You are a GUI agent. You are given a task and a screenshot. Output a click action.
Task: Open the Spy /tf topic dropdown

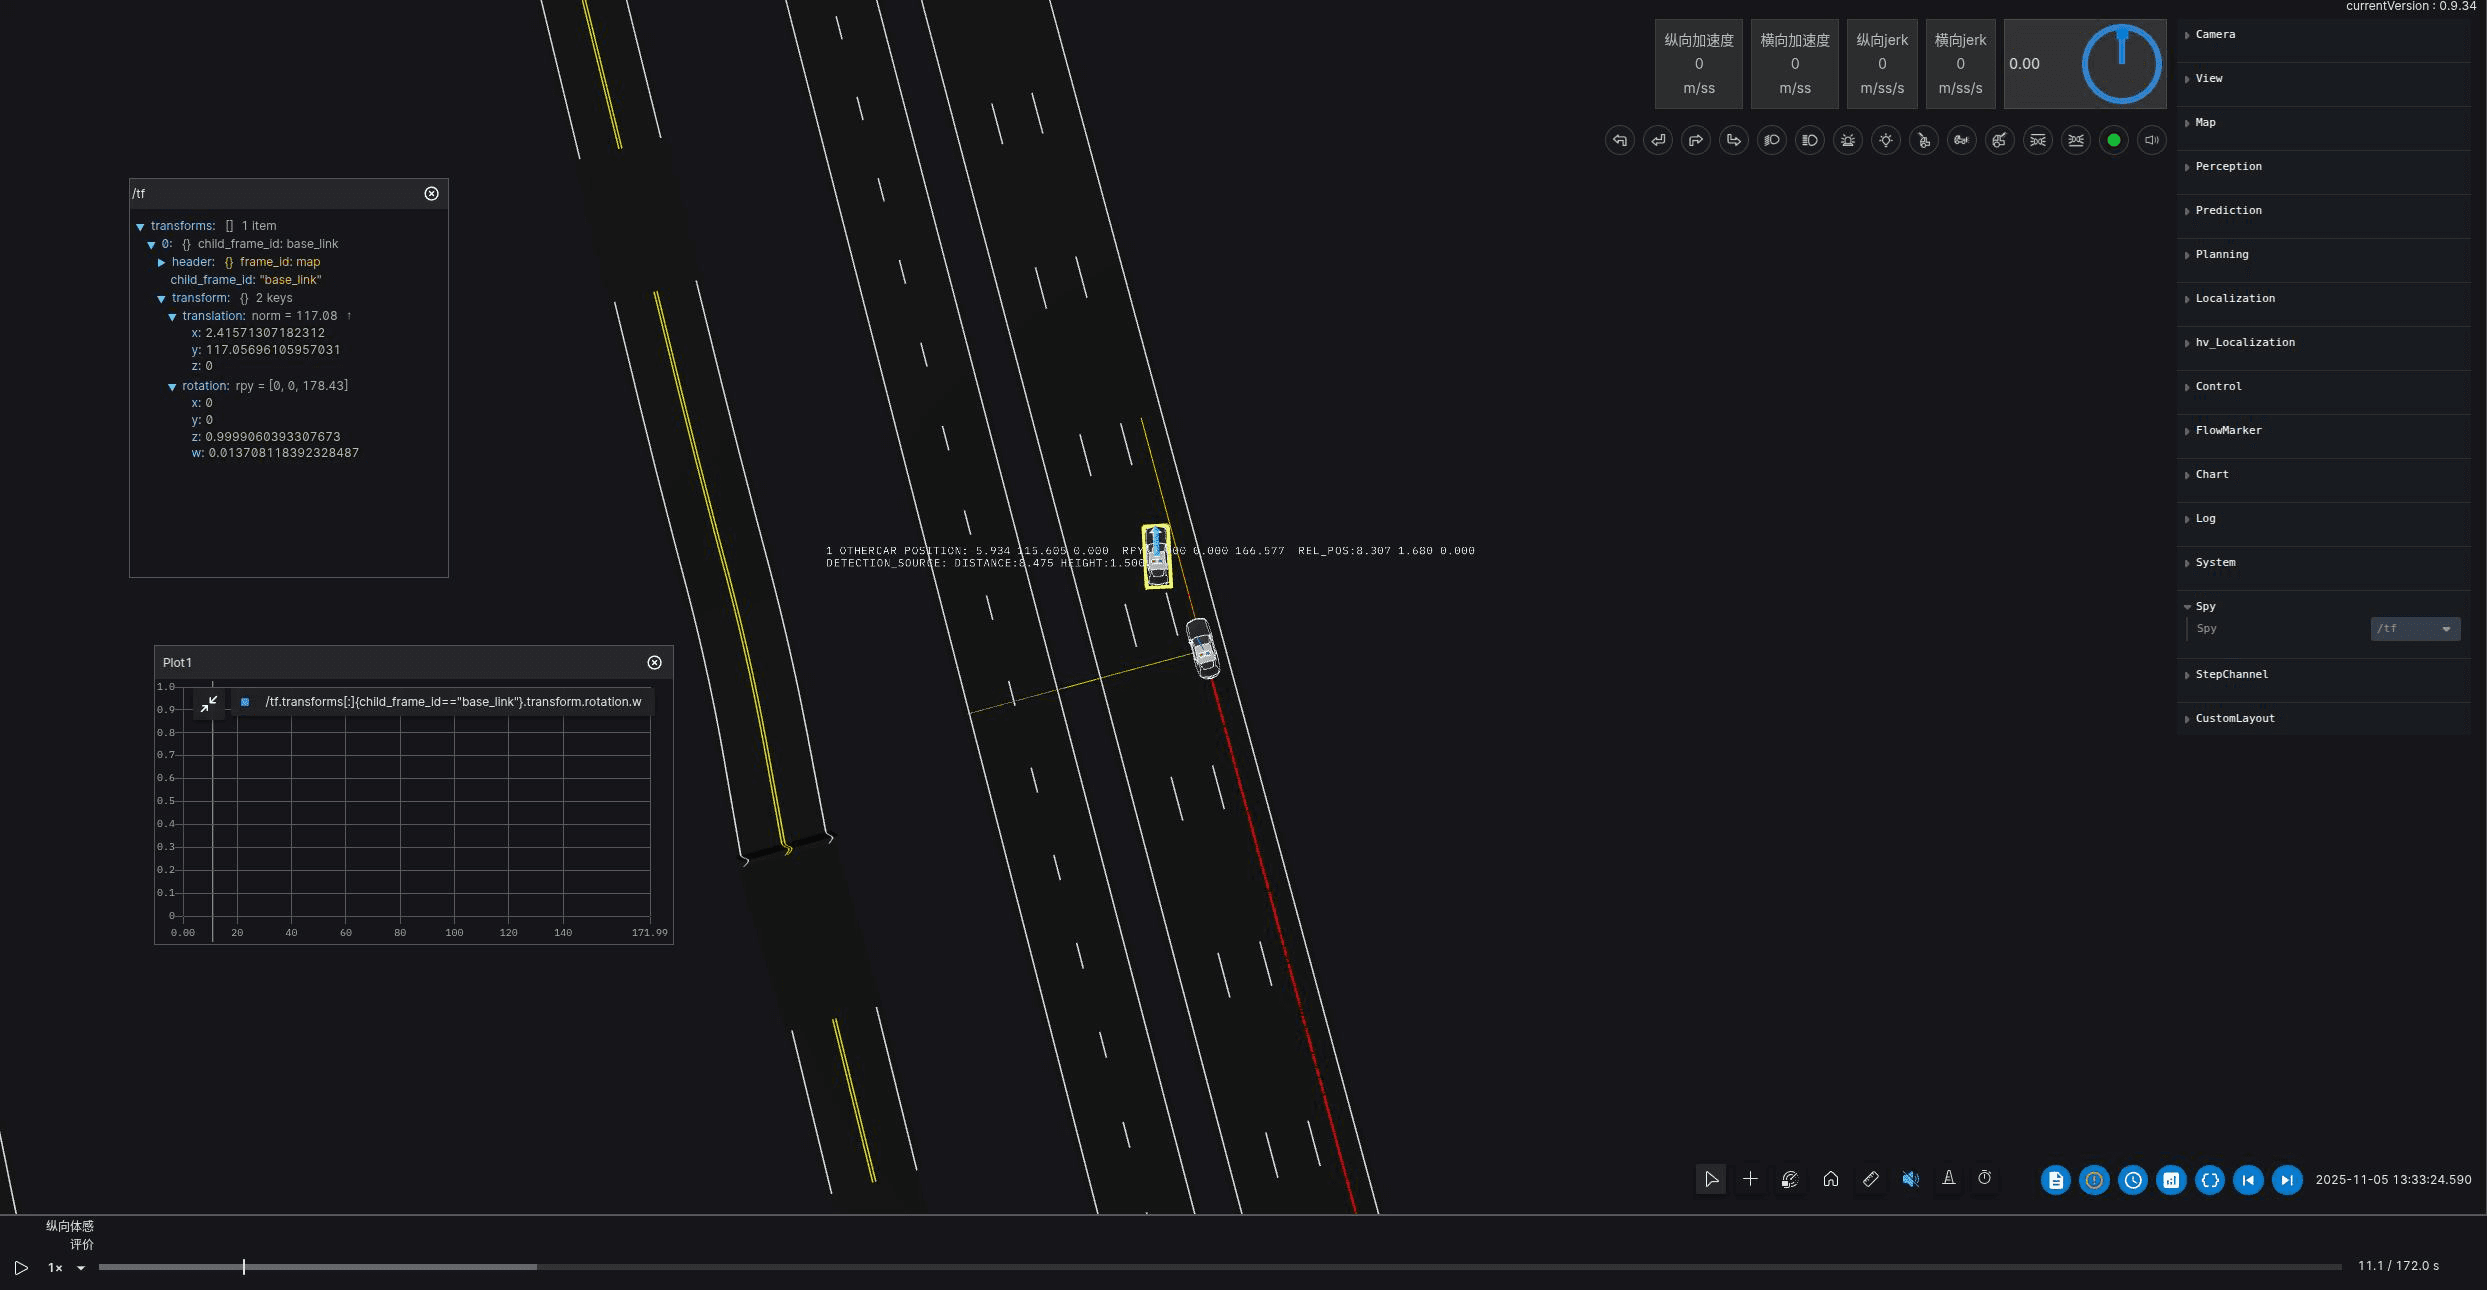pos(2415,629)
